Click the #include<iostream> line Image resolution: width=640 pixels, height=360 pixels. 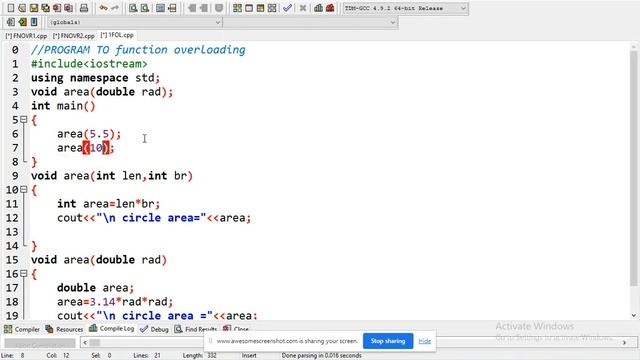89,64
